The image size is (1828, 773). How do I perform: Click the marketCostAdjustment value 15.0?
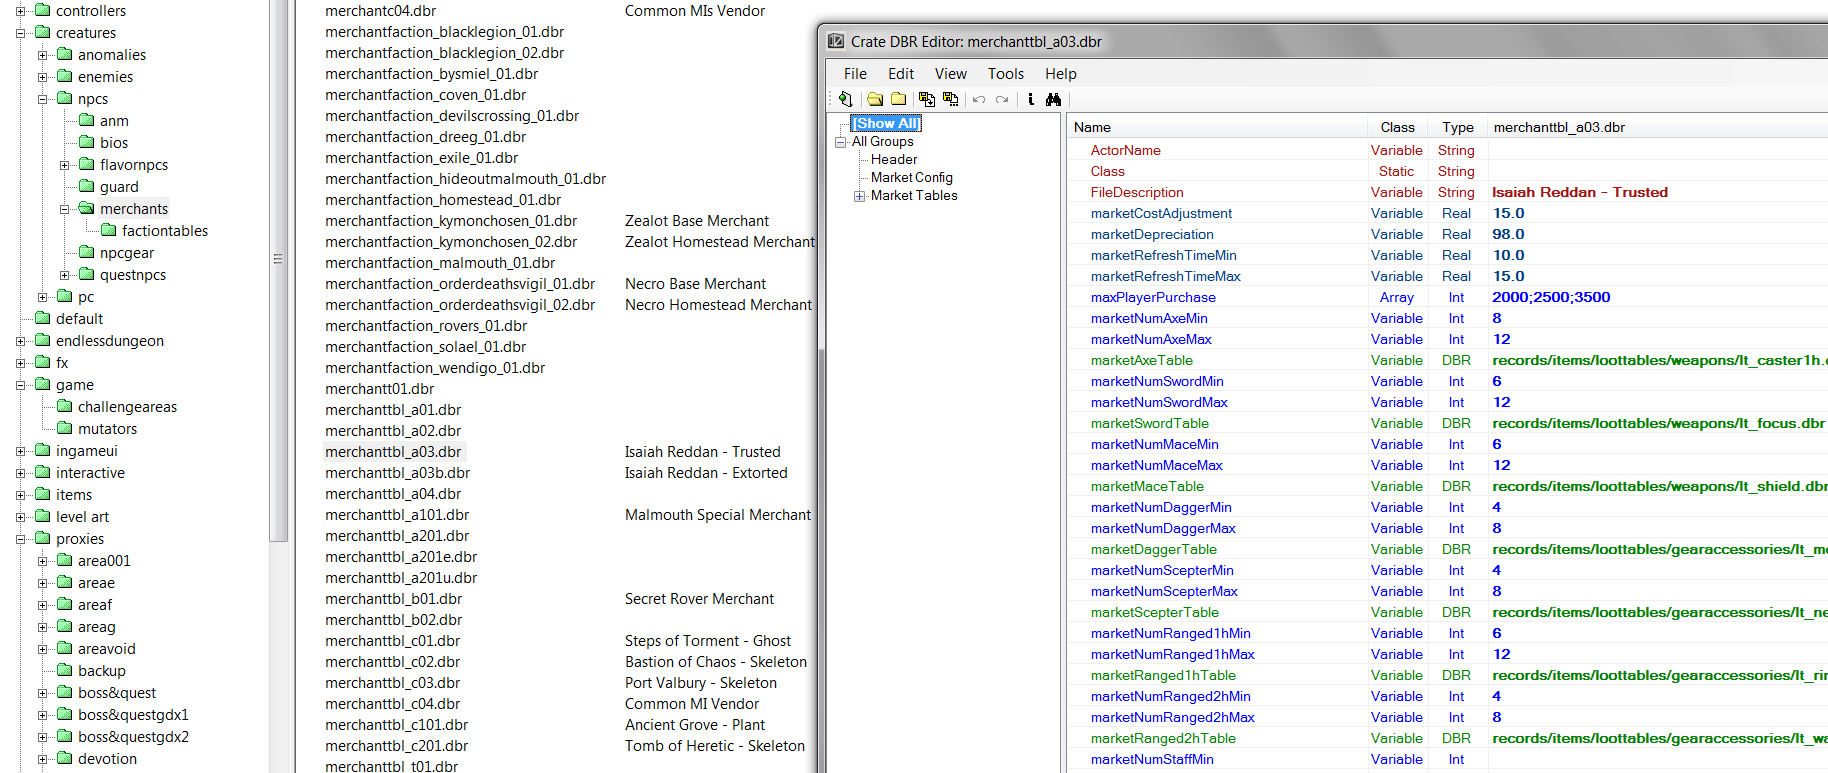(1508, 213)
